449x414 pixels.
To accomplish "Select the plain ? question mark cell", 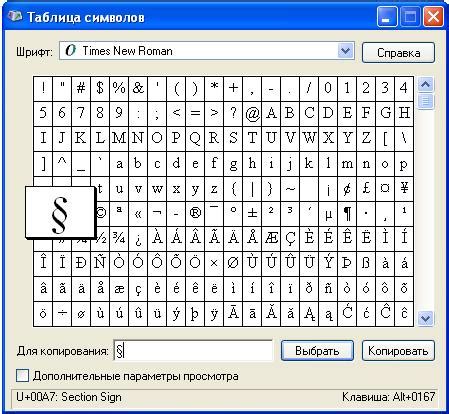I will click(233, 114).
